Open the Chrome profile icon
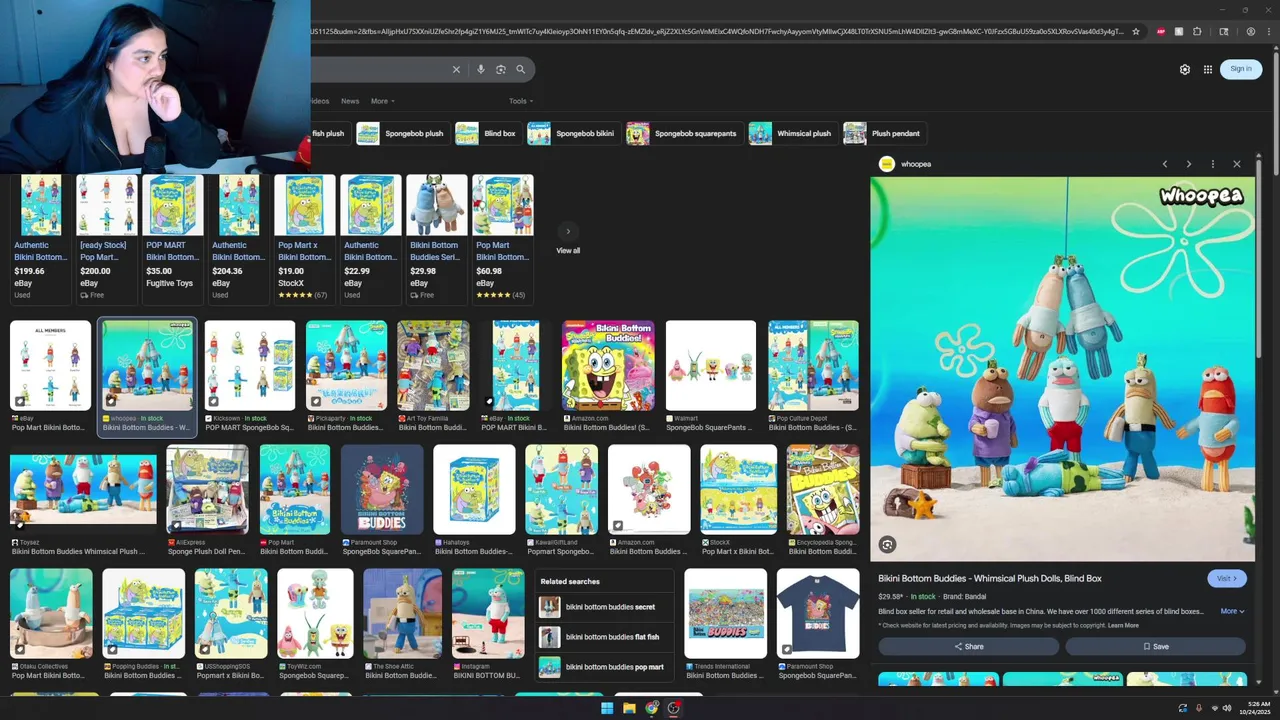The image size is (1280, 720). [x=1251, y=31]
